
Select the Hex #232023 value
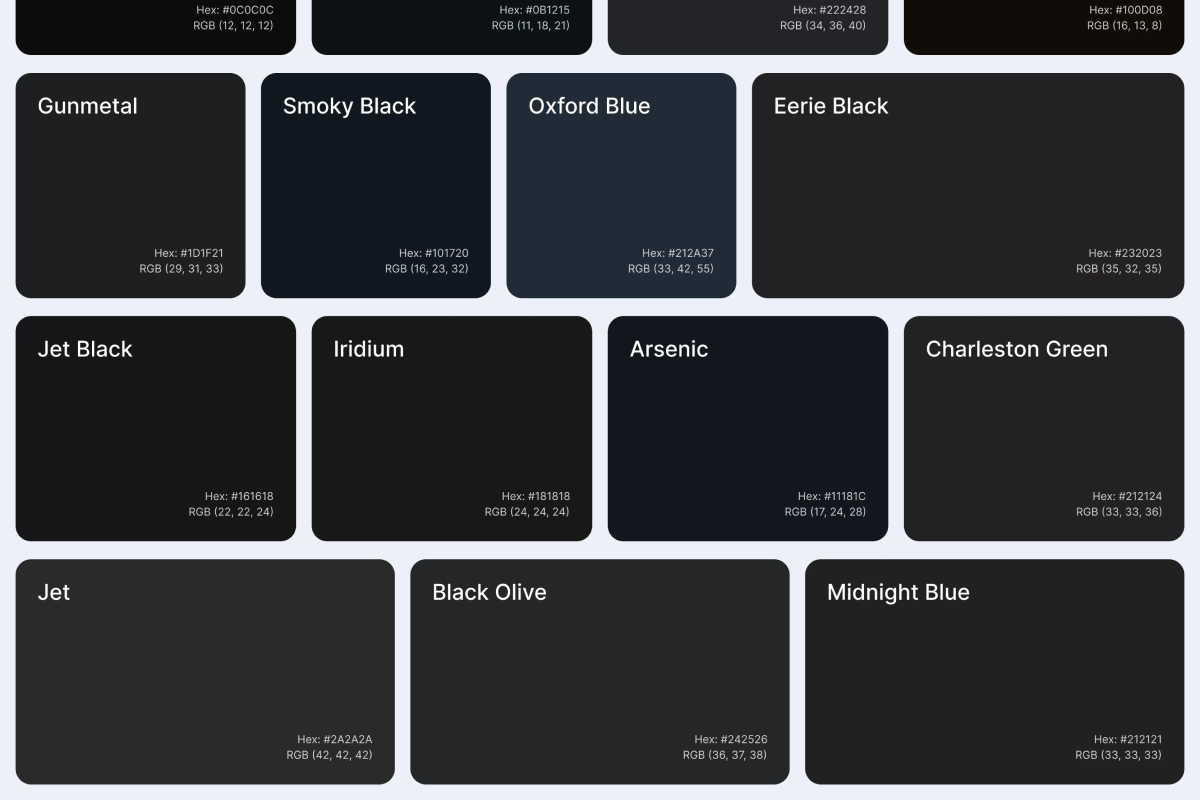tap(1124, 253)
